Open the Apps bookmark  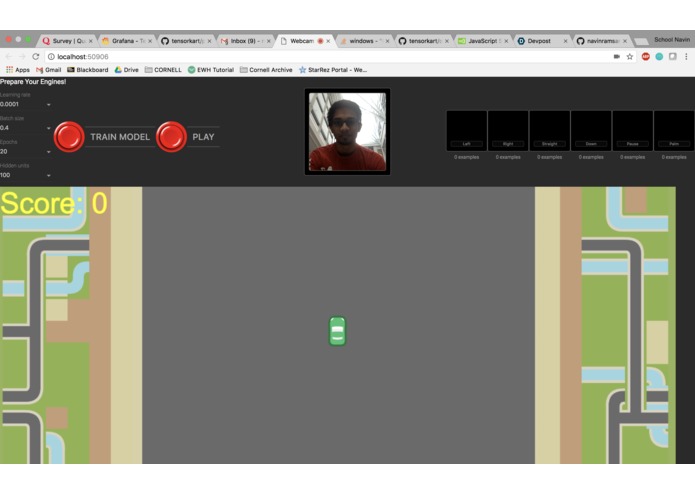pyautogui.click(x=18, y=70)
